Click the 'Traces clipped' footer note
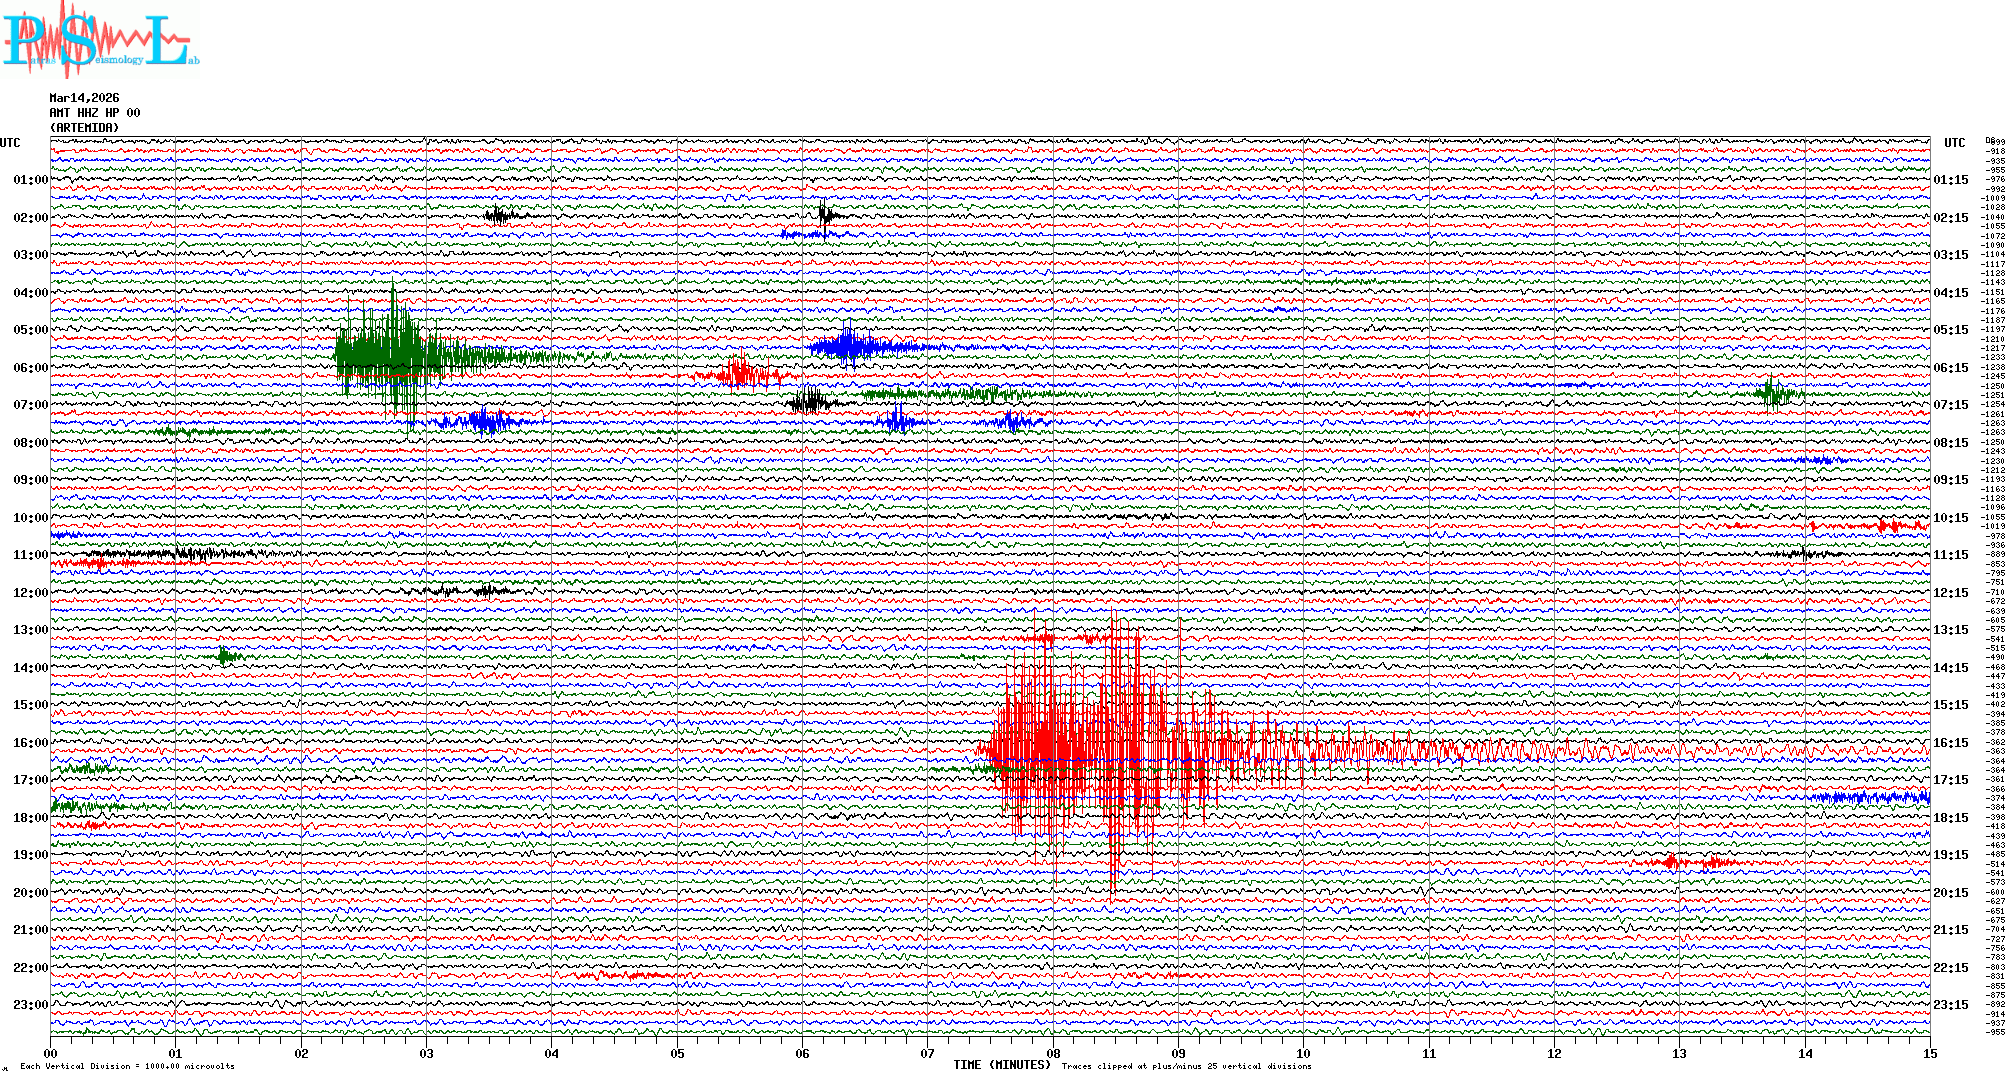Screen dimensions: 2010x1080 [1186, 1066]
